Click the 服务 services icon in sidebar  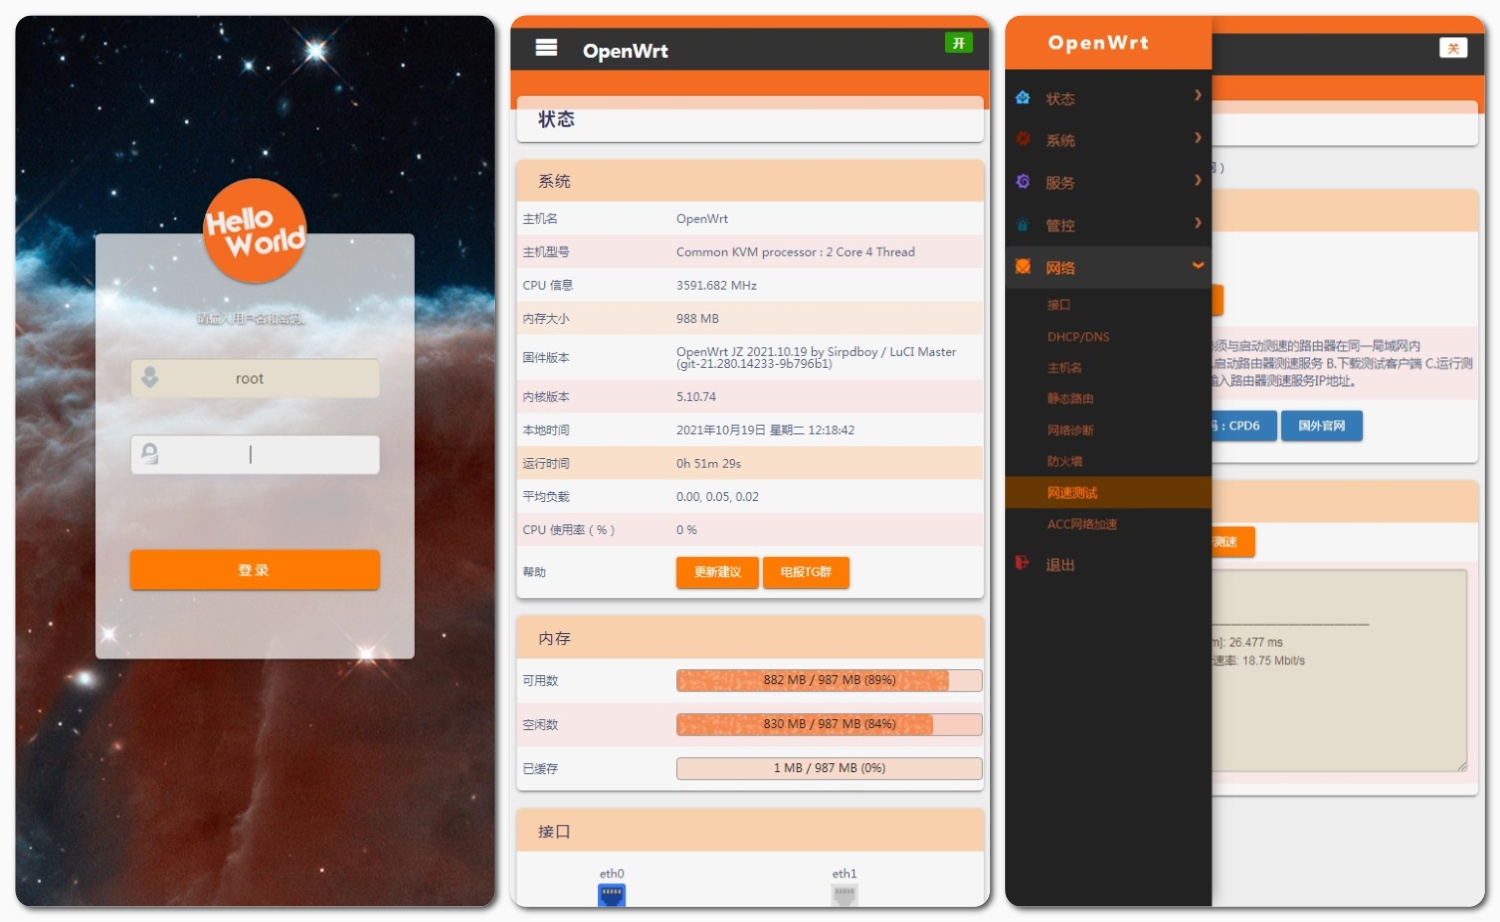pos(1022,181)
